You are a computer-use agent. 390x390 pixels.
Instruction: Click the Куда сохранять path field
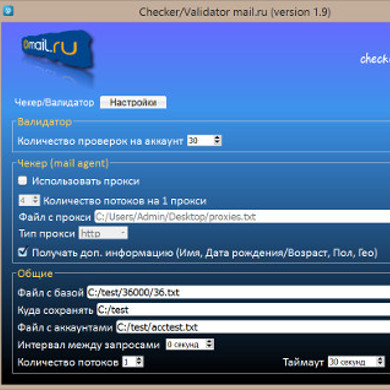[x=243, y=310]
